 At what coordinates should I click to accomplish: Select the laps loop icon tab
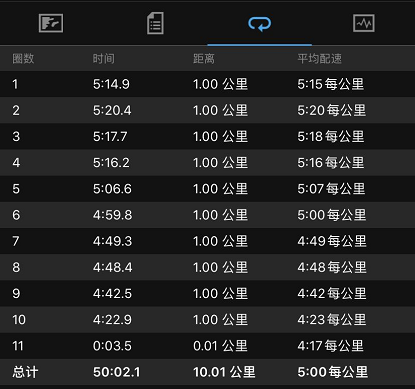coord(259,24)
